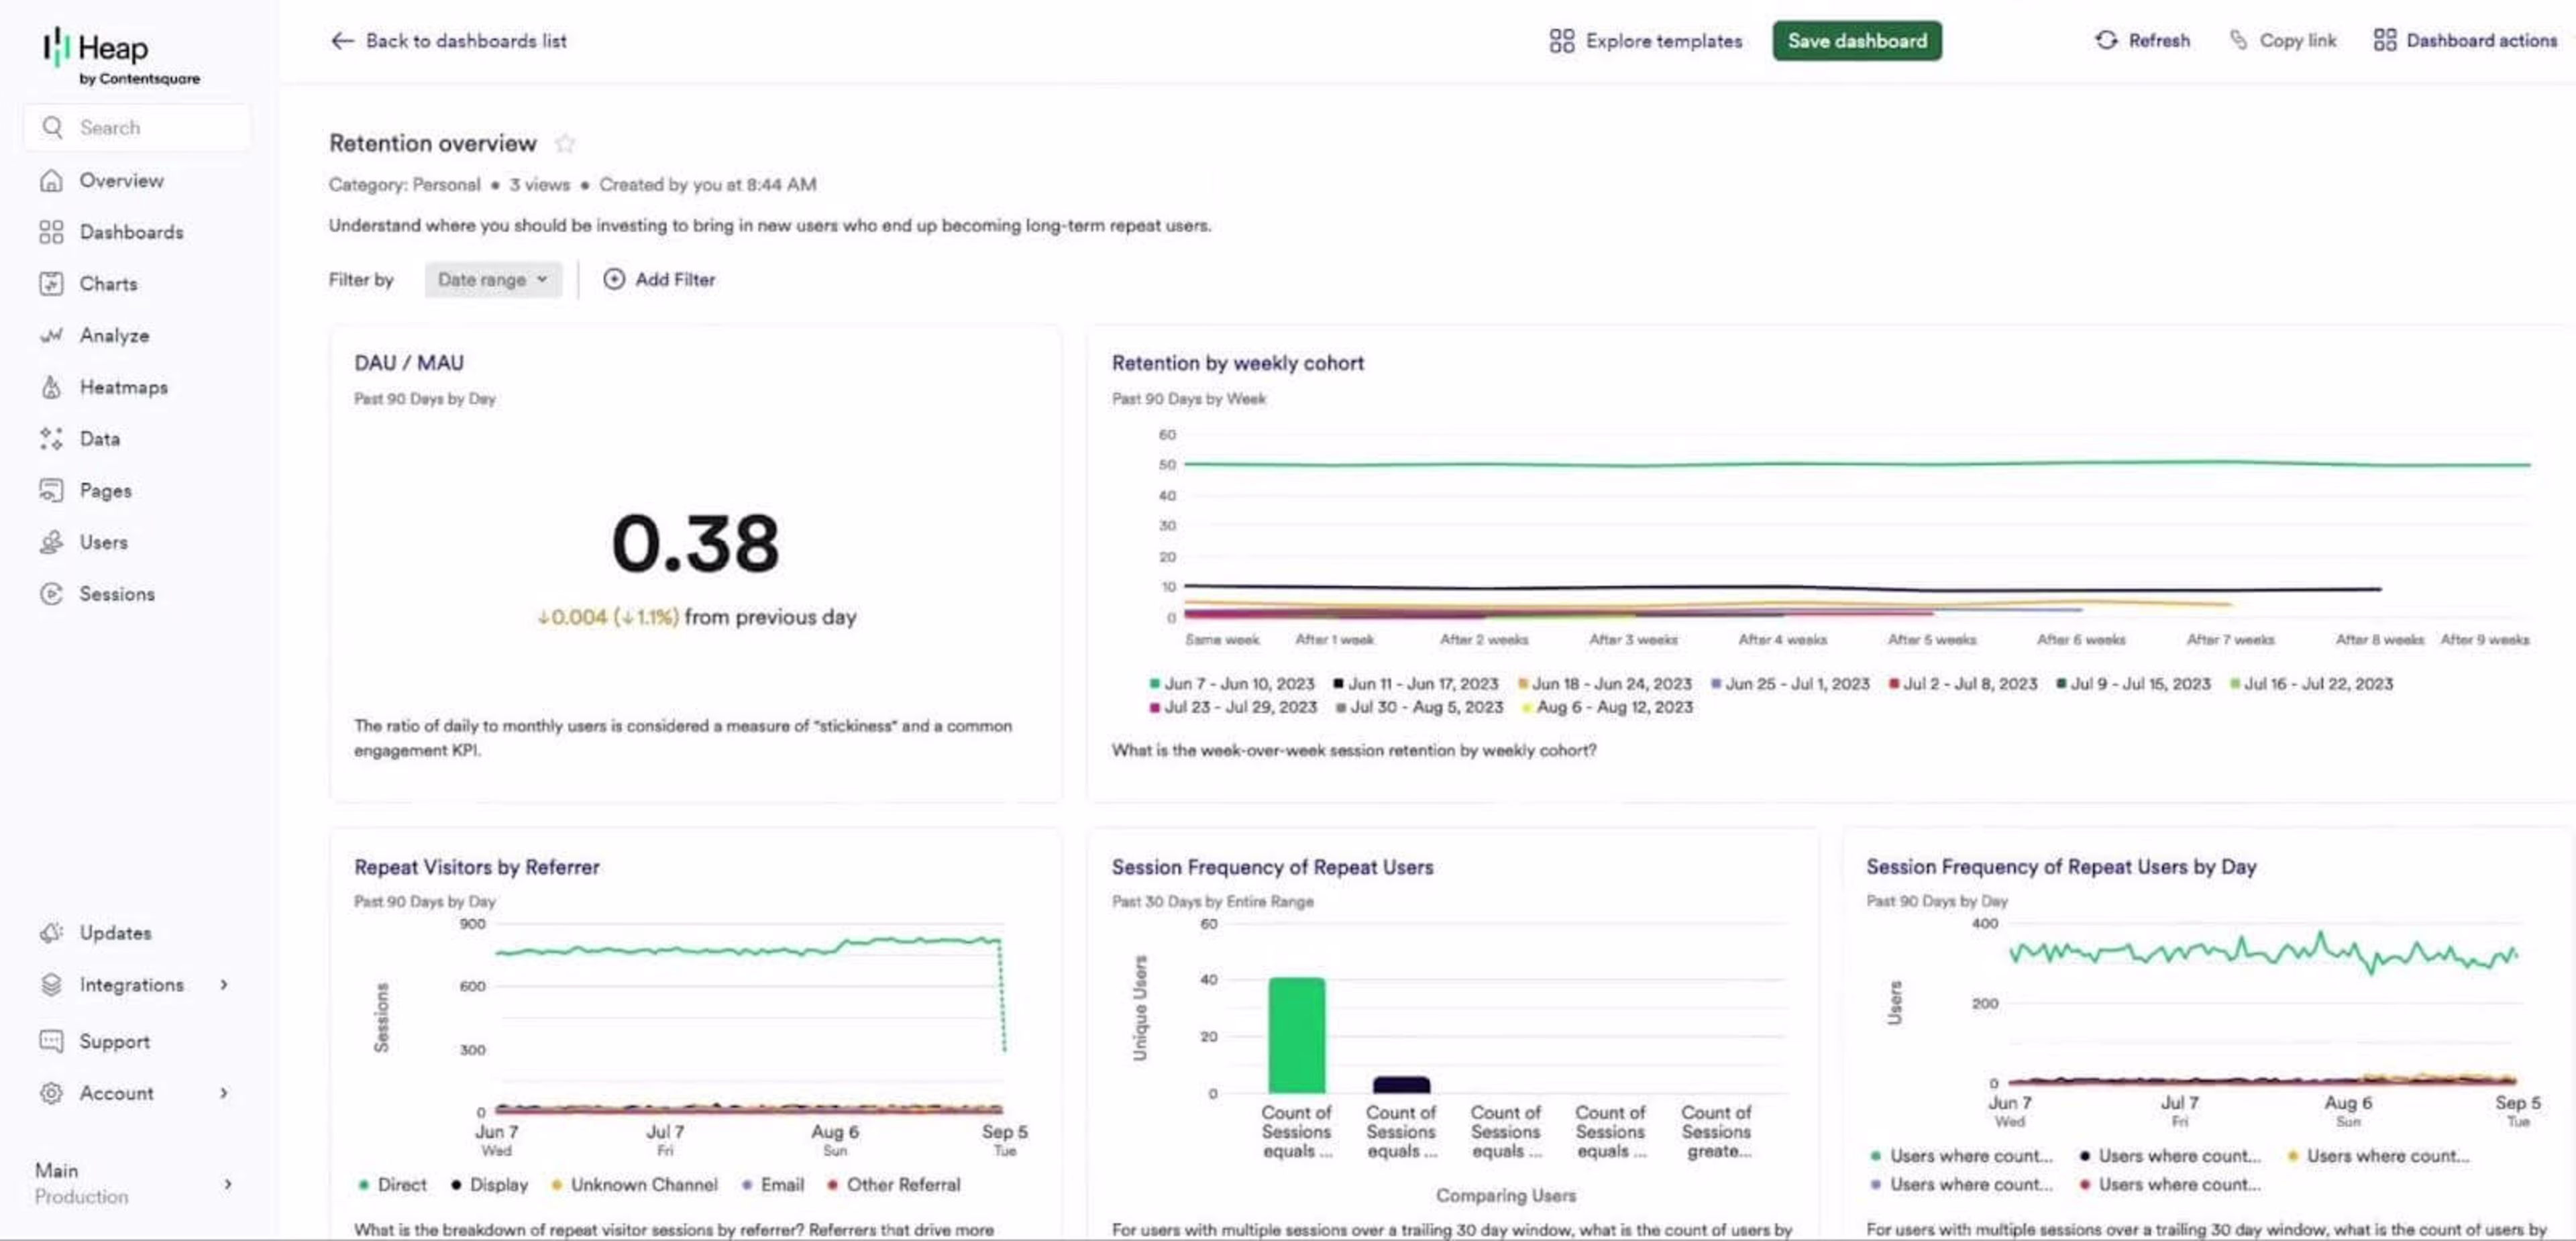Click the Copy link icon
Viewport: 2576px width, 1241px height.
click(2238, 41)
